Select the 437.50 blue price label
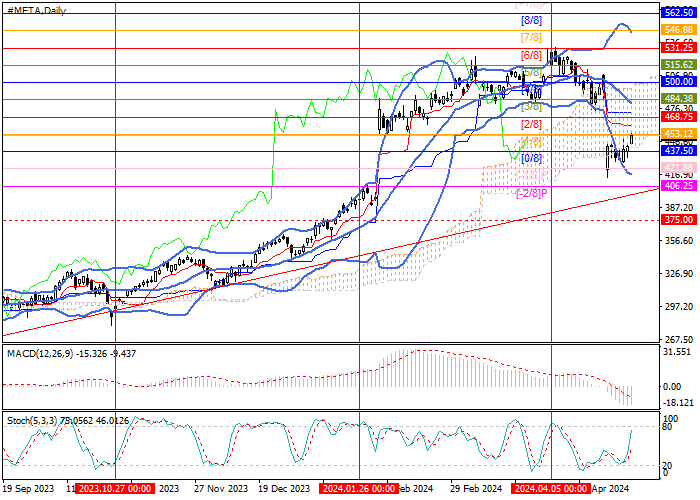Image resolution: width=700 pixels, height=500 pixels. 678,151
